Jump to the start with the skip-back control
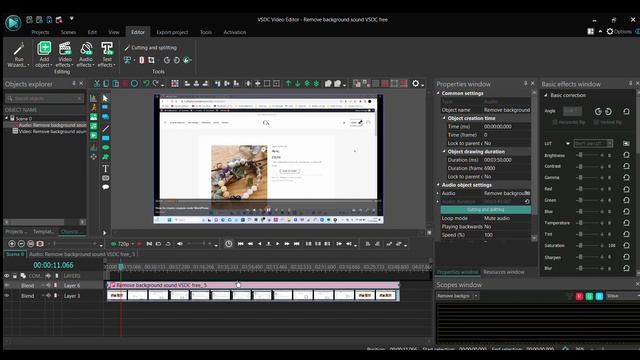Image resolution: width=640 pixels, height=360 pixels. pos(240,244)
